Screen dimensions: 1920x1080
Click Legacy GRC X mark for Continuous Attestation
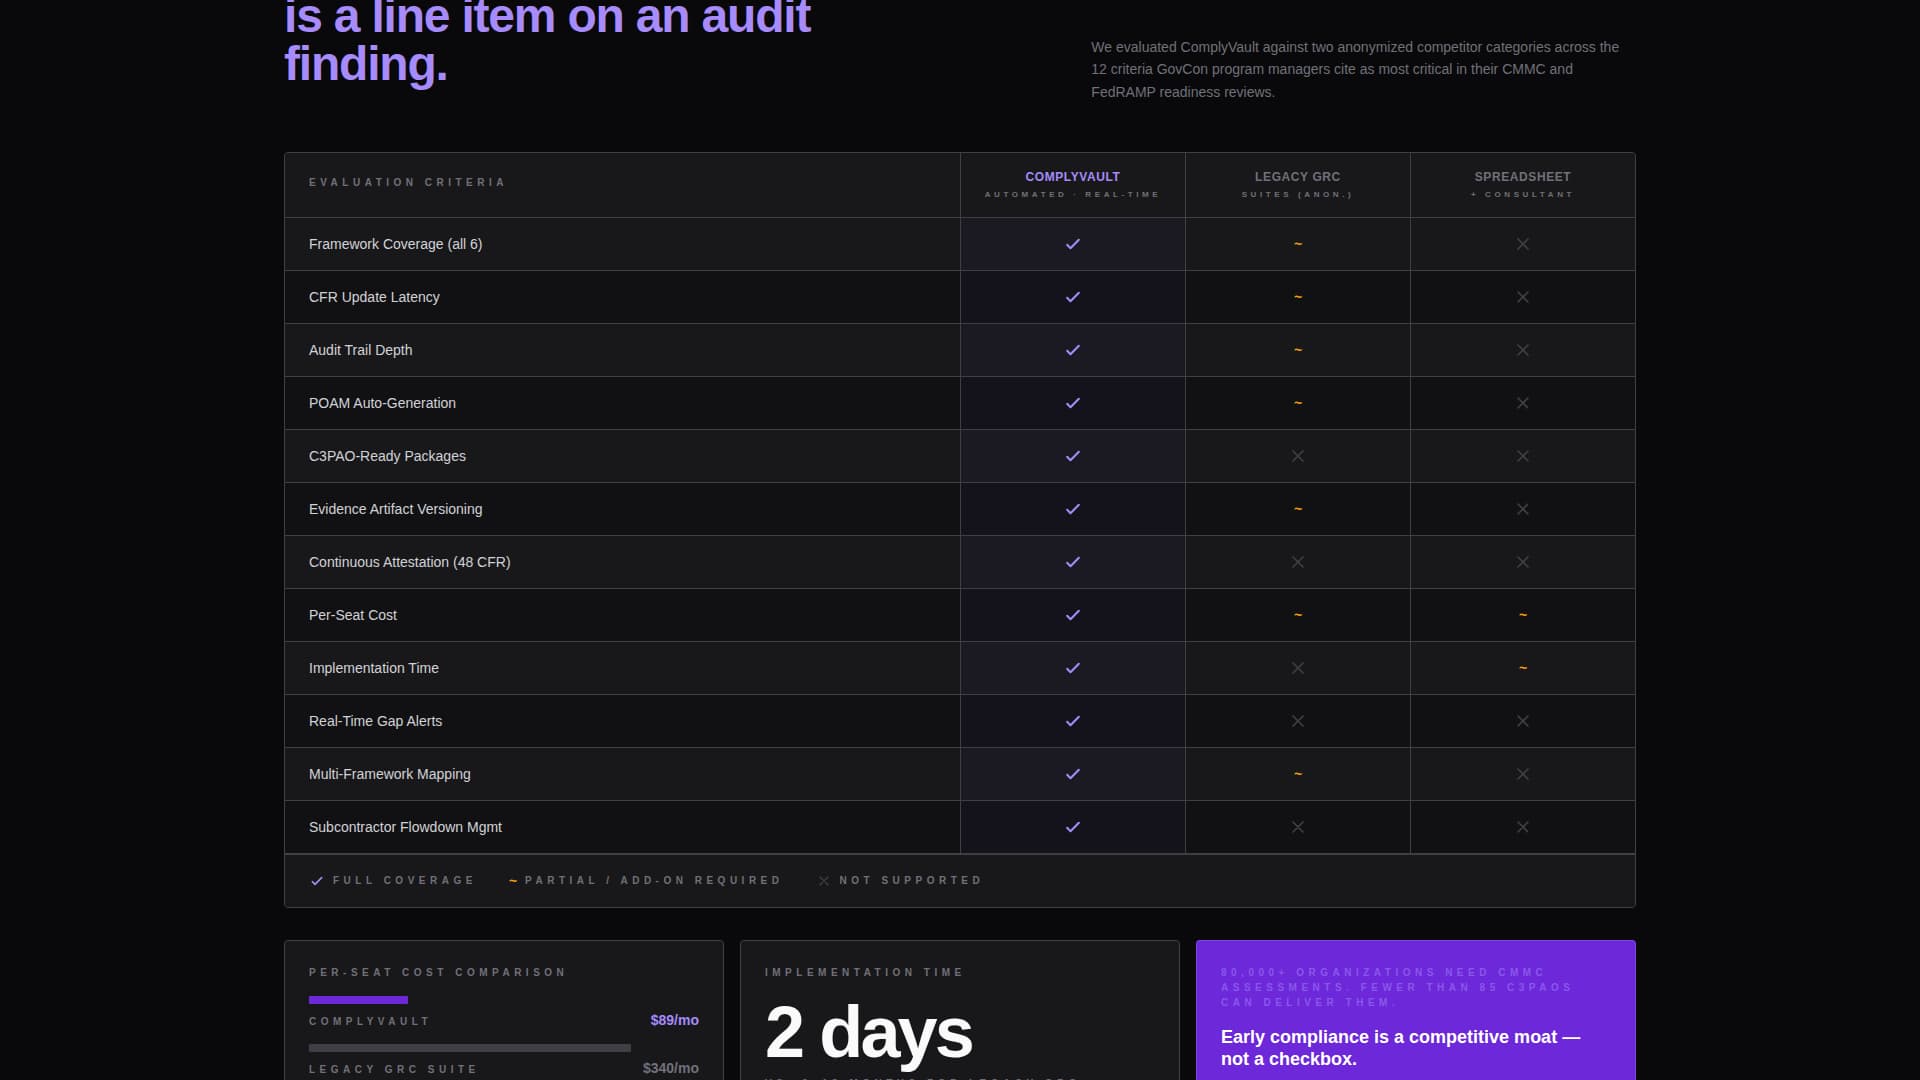tap(1298, 562)
